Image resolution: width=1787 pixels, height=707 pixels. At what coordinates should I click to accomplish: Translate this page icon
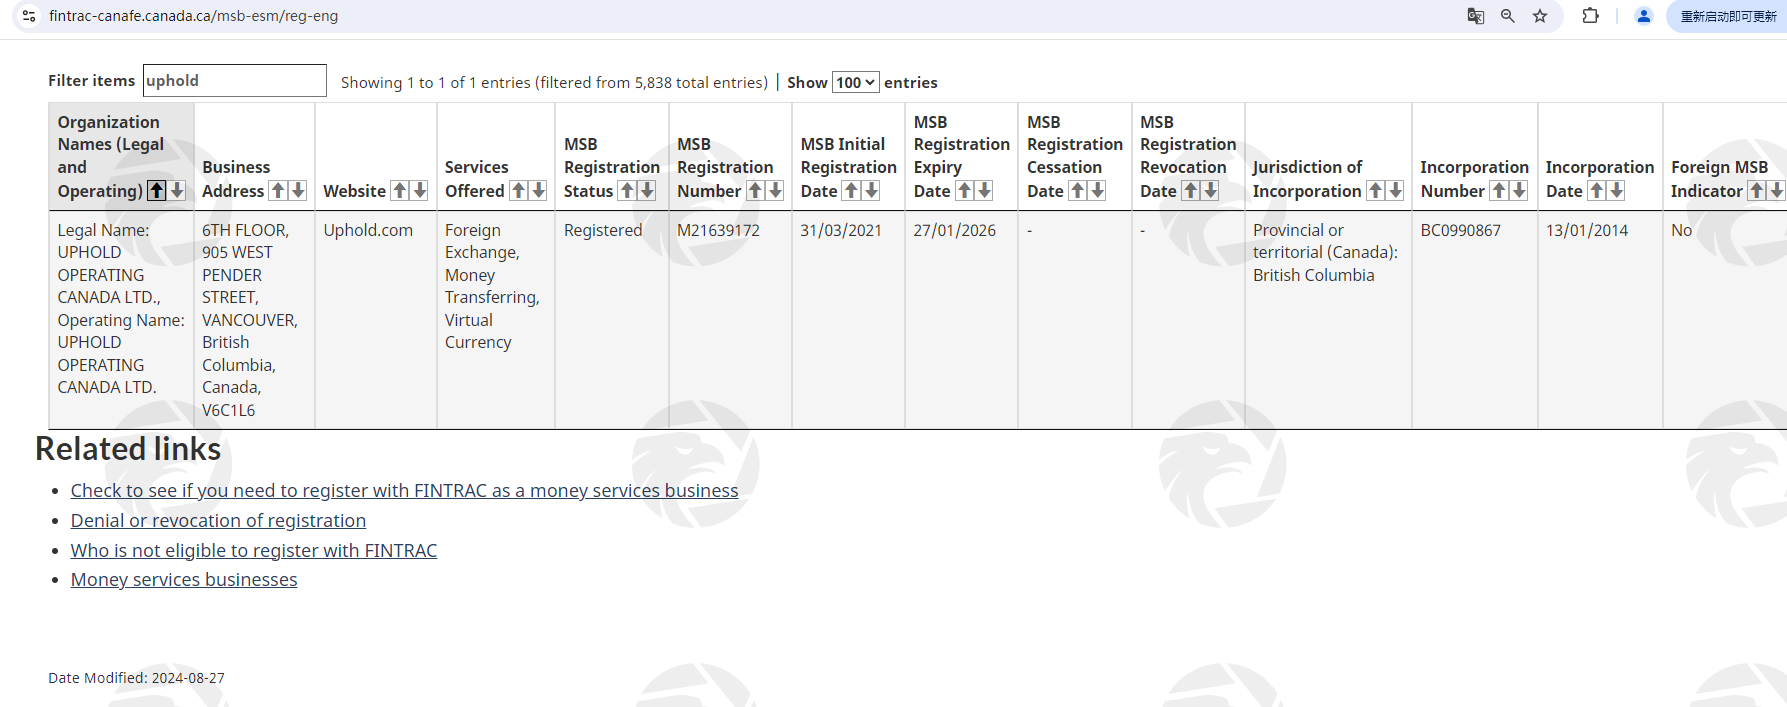click(1476, 16)
